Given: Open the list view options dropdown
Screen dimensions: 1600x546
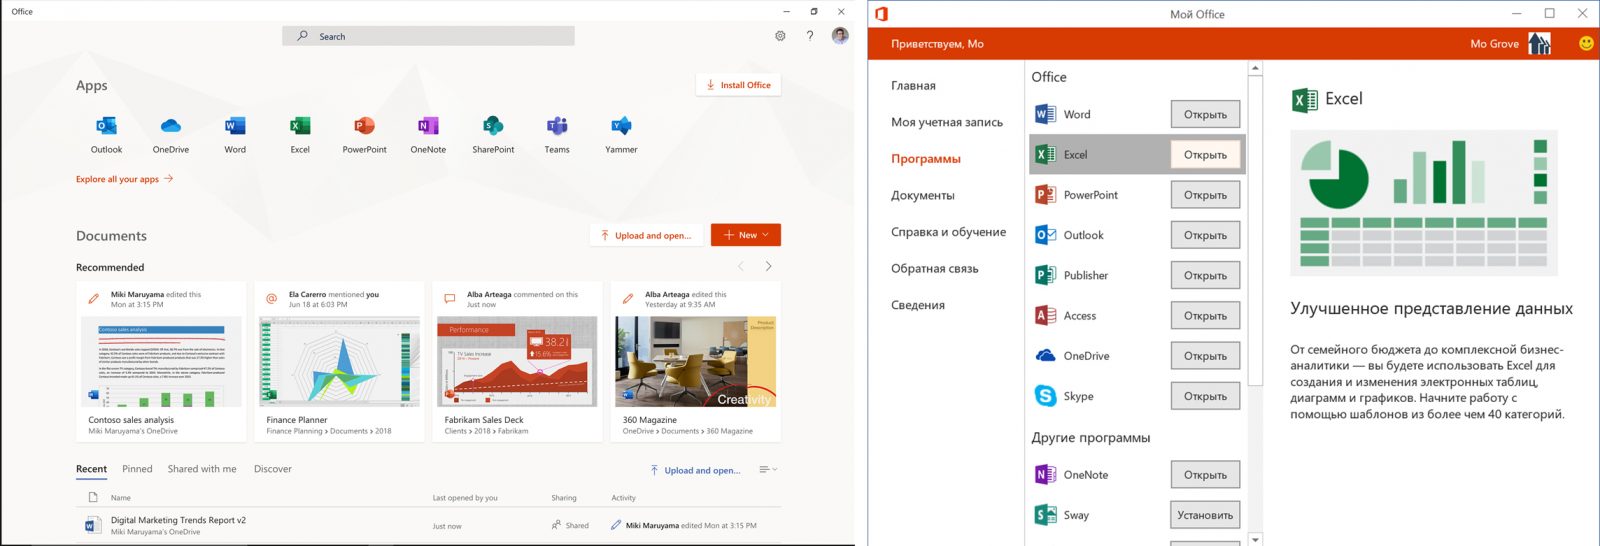Looking at the screenshot, I should click(767, 469).
